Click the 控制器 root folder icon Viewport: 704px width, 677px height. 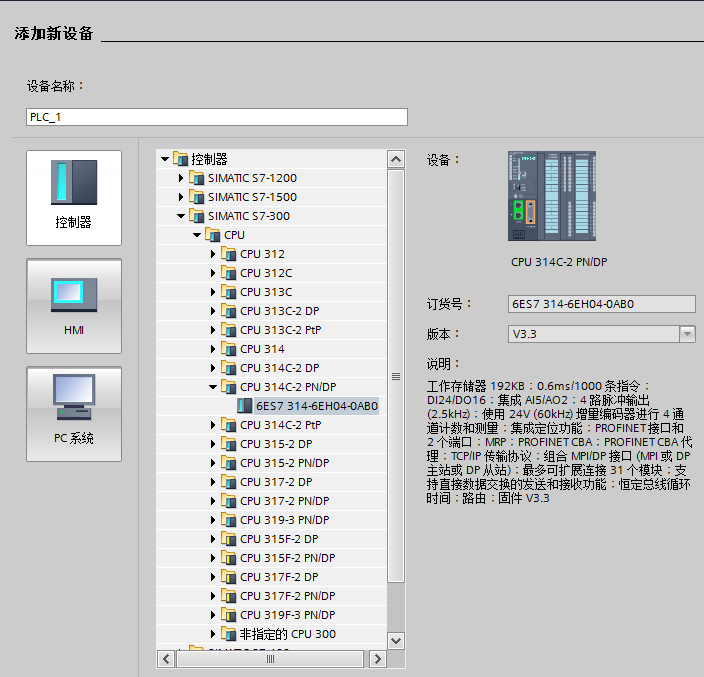click(180, 158)
